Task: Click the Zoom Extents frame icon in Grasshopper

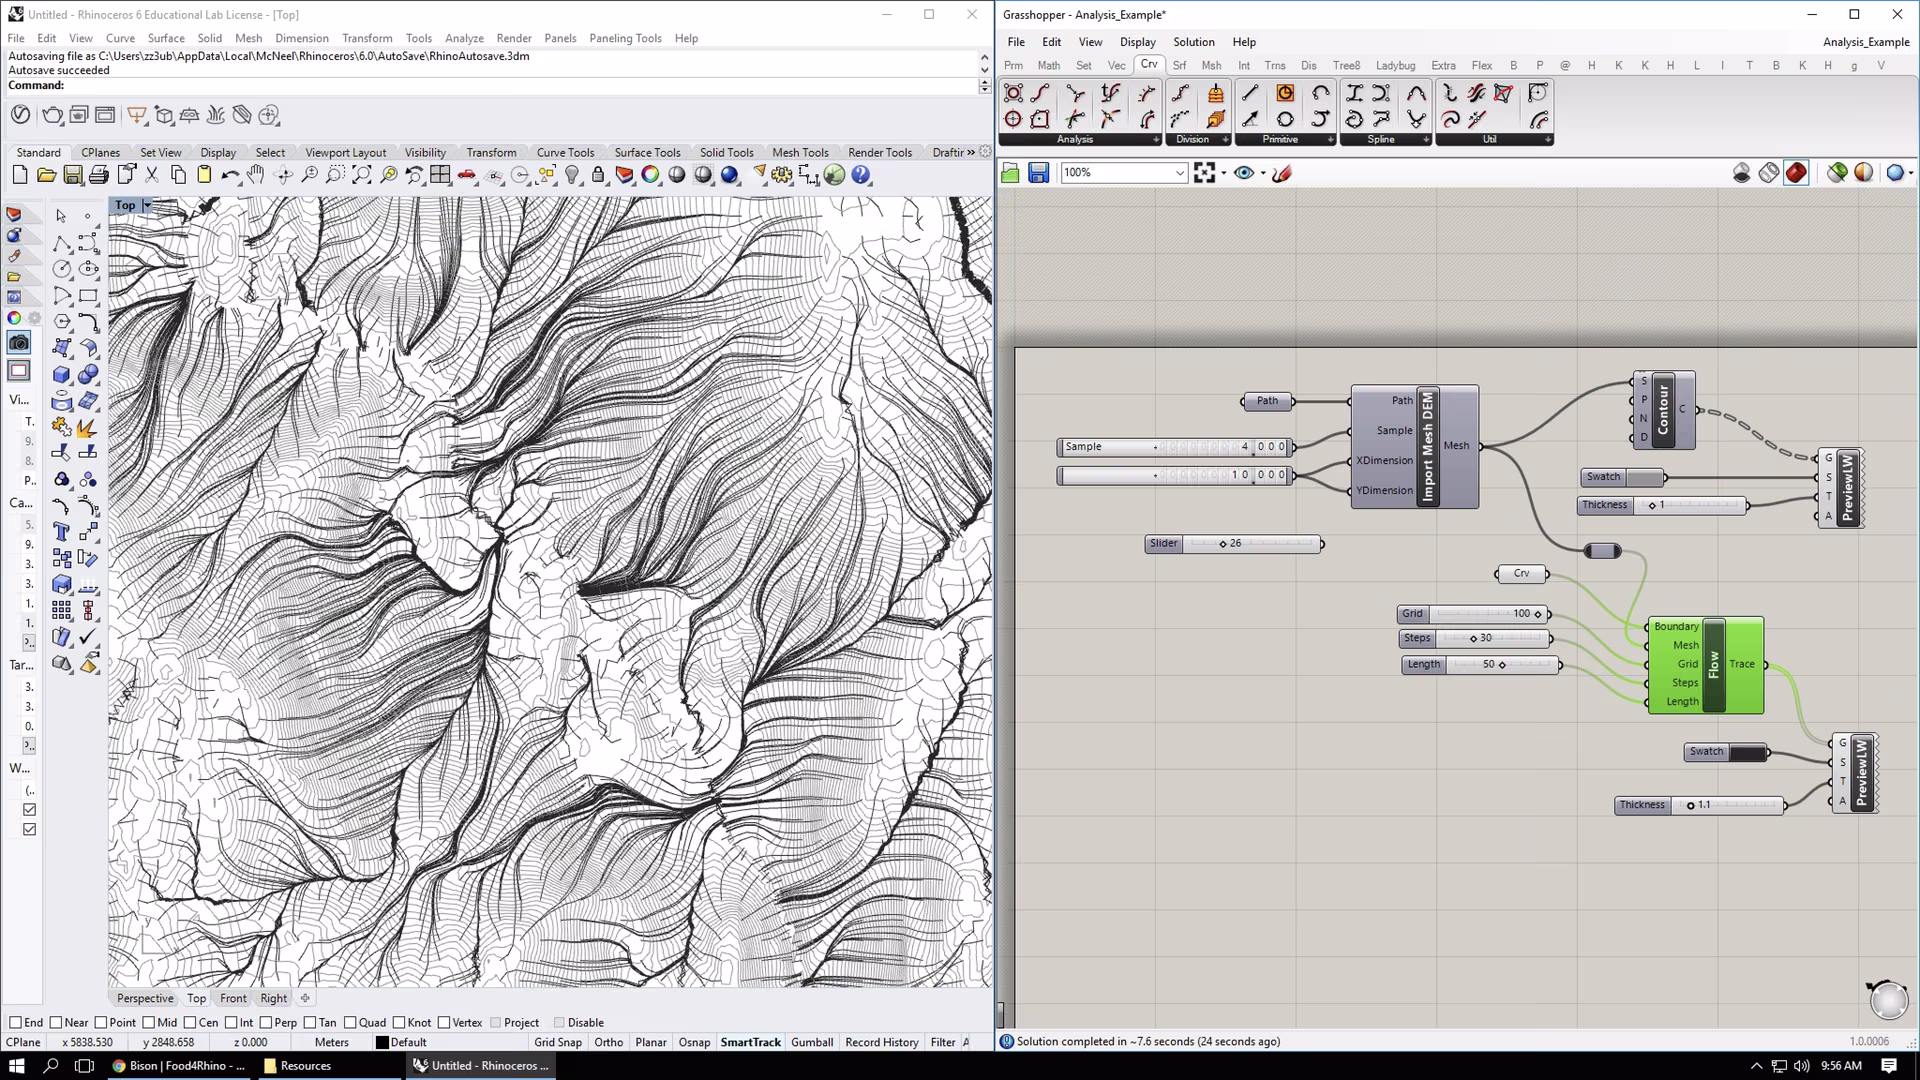Action: click(1204, 173)
